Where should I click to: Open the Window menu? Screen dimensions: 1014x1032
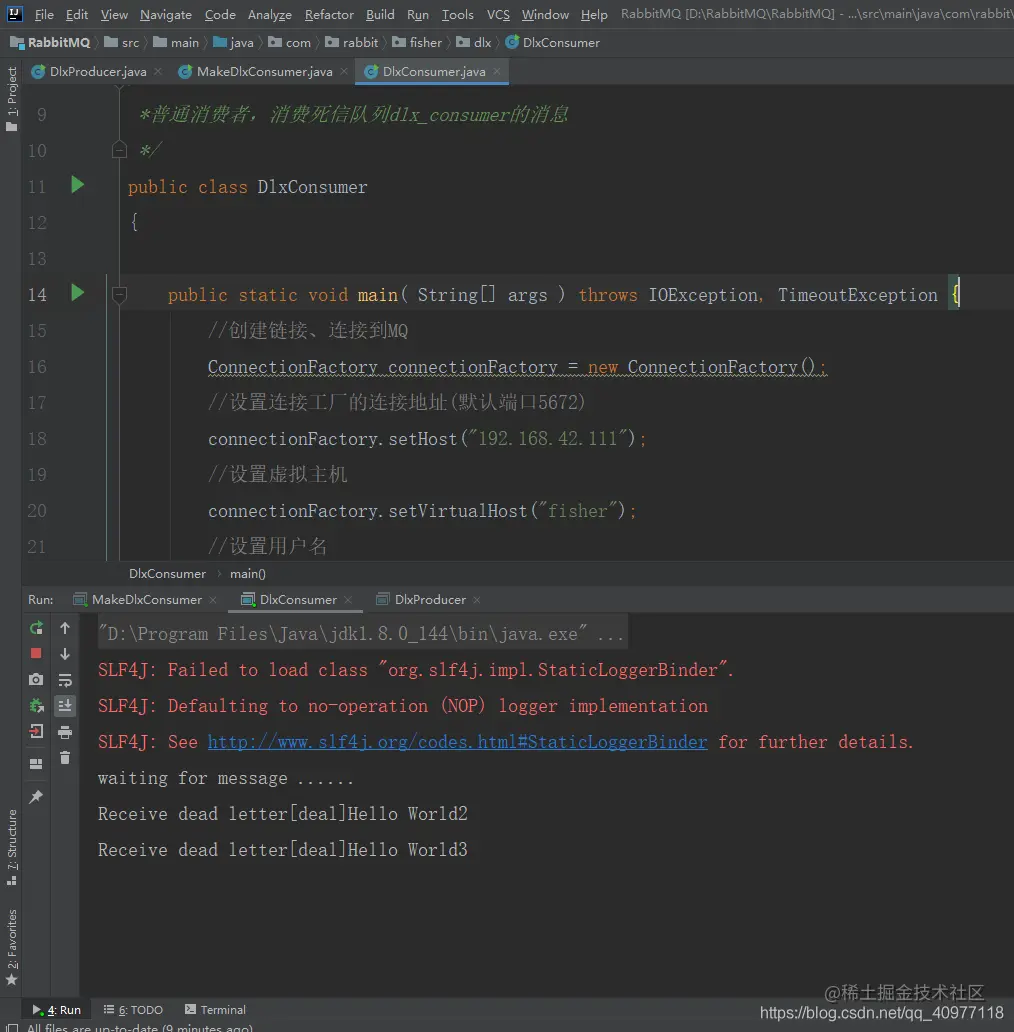click(545, 14)
